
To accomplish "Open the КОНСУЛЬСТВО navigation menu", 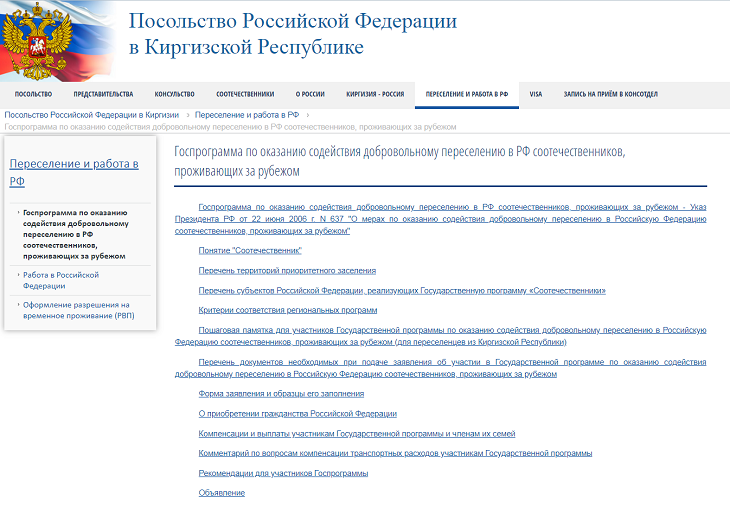I will (174, 94).
